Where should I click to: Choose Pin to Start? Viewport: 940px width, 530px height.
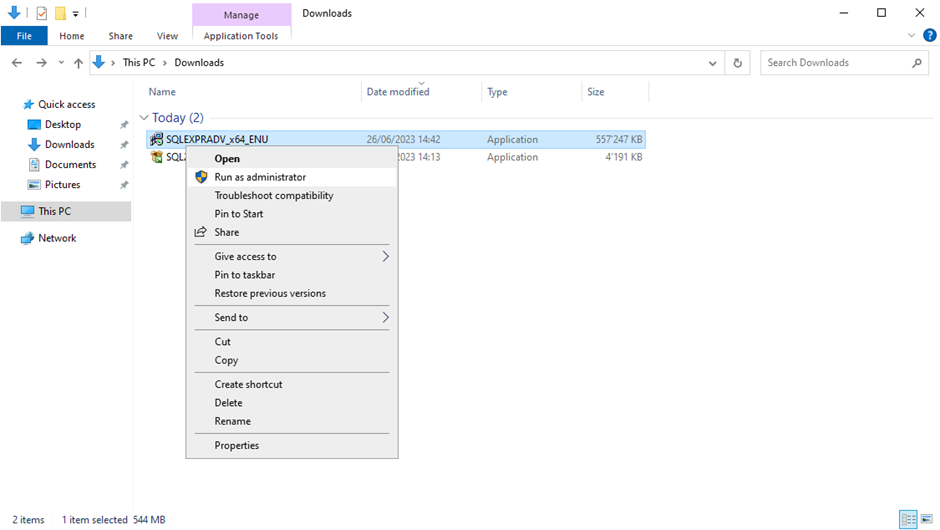pyautogui.click(x=292, y=214)
